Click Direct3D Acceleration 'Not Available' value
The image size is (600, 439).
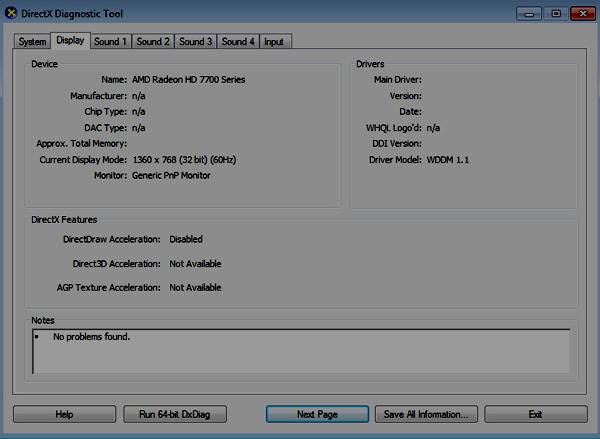(x=195, y=264)
